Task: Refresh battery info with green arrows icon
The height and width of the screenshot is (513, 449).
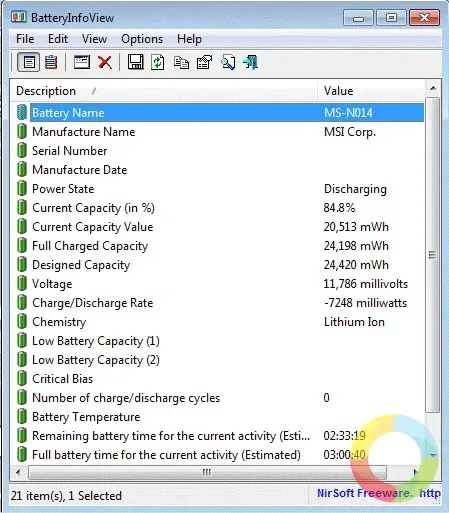Action: (158, 62)
